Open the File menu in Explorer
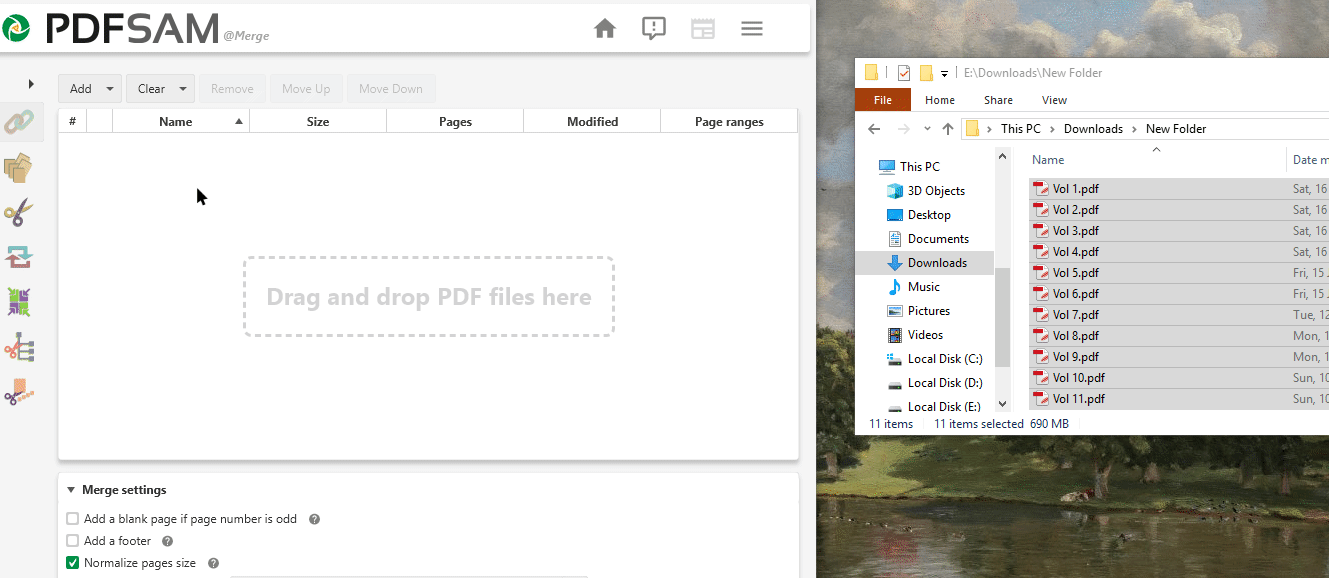 [883, 99]
